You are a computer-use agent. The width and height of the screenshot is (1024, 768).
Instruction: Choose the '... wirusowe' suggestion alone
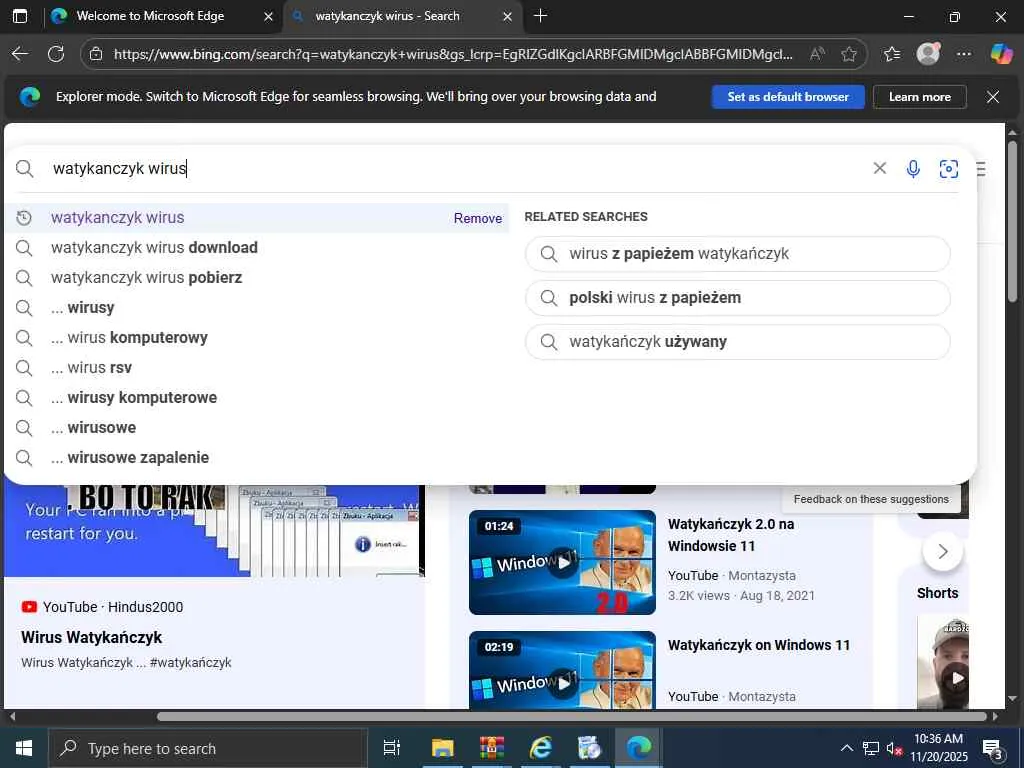[256, 428]
